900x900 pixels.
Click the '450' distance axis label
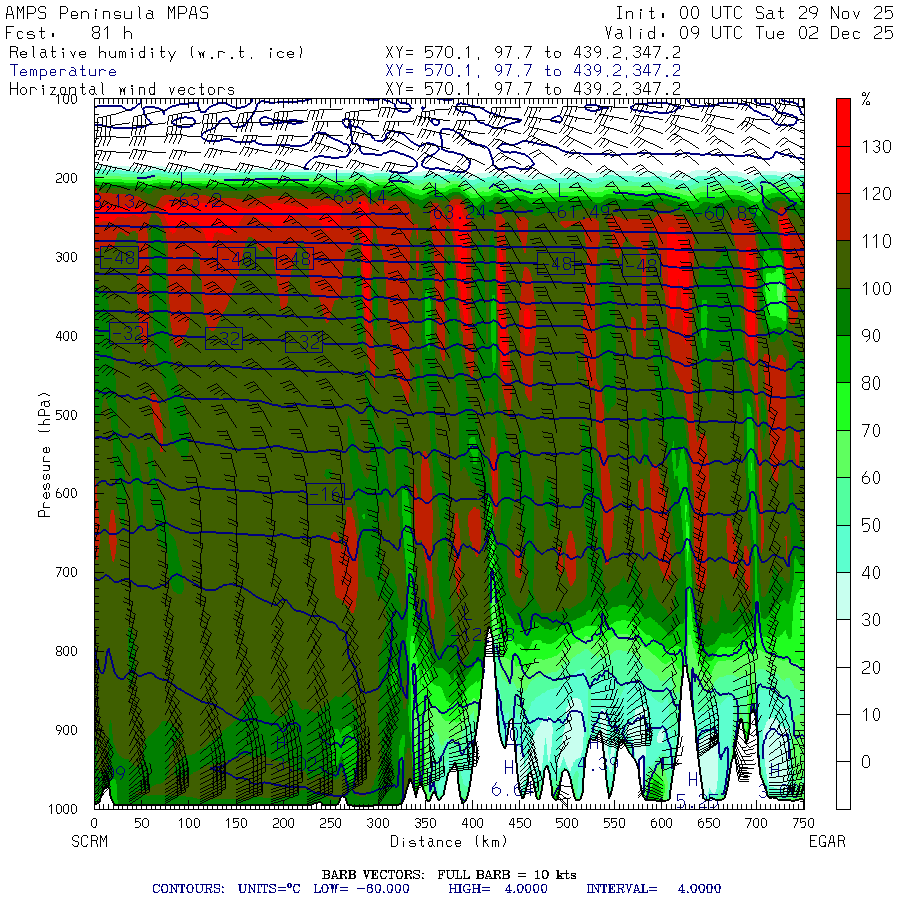(x=519, y=824)
